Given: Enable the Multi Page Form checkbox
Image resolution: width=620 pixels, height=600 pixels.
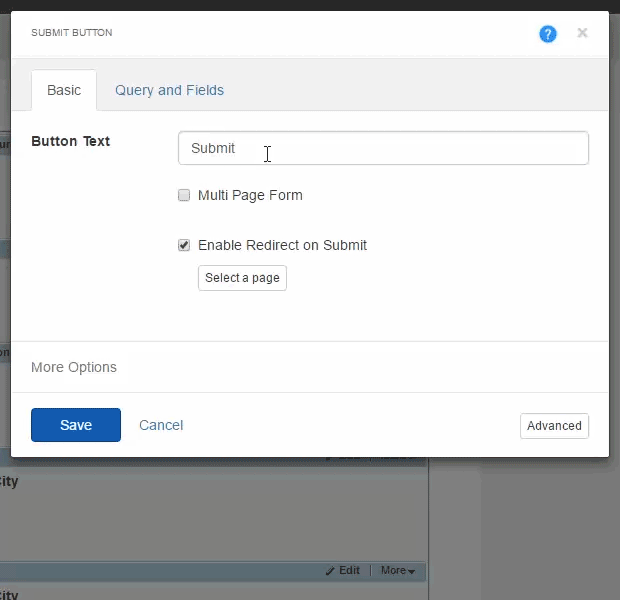Looking at the screenshot, I should point(184,195).
